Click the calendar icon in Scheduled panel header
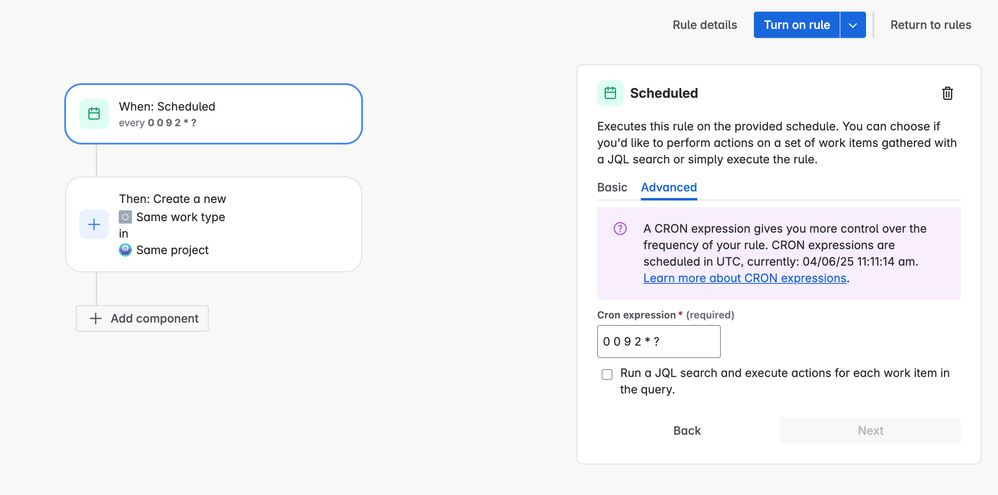998x495 pixels. coord(610,93)
